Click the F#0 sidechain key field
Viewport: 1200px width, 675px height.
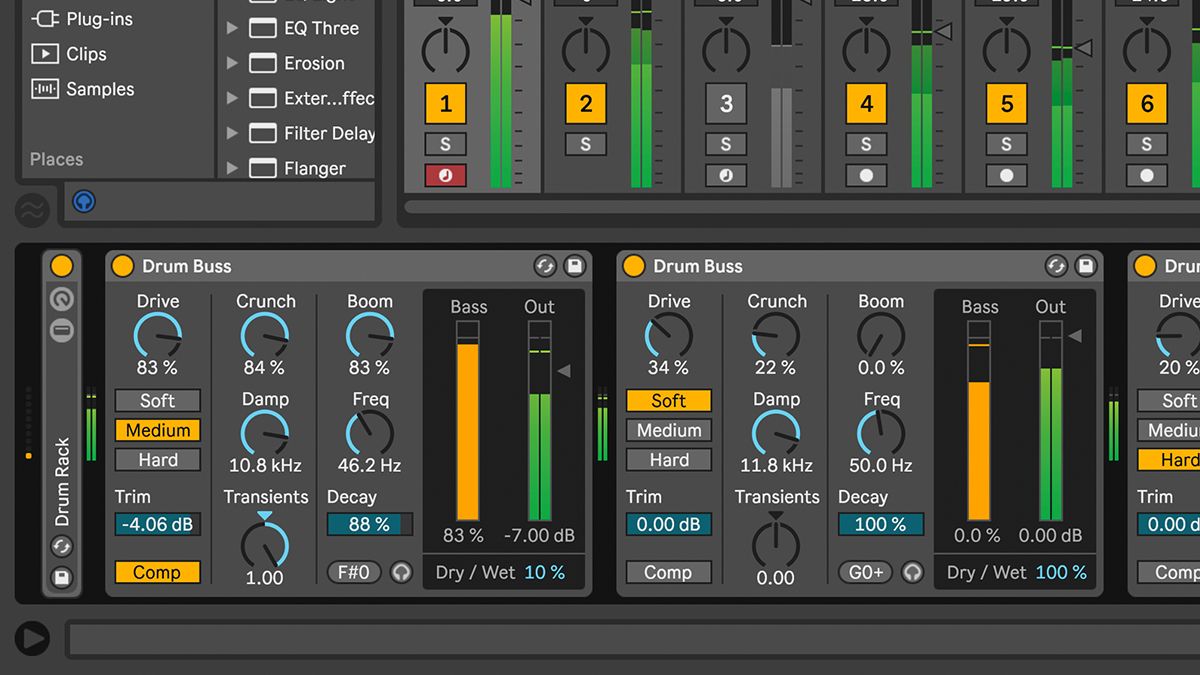click(x=352, y=572)
